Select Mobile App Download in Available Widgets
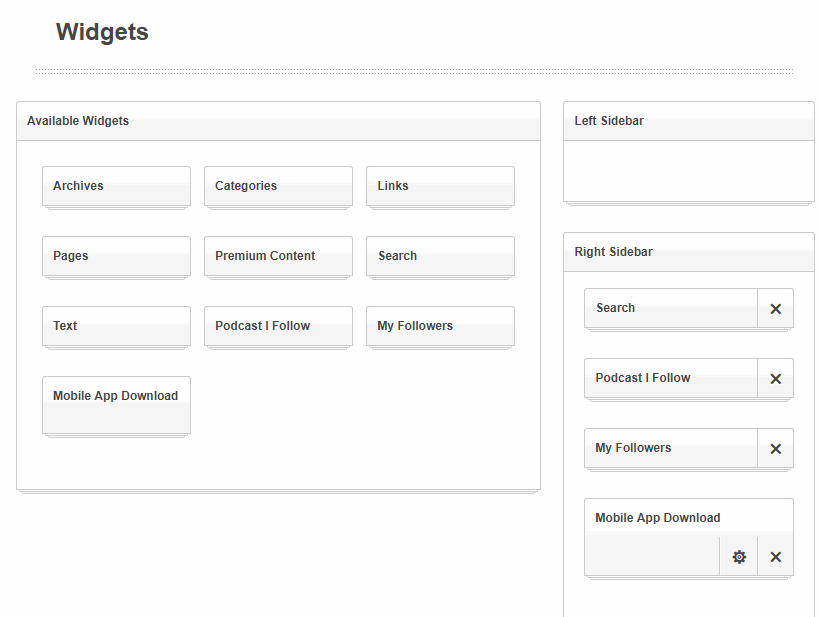 pos(116,404)
